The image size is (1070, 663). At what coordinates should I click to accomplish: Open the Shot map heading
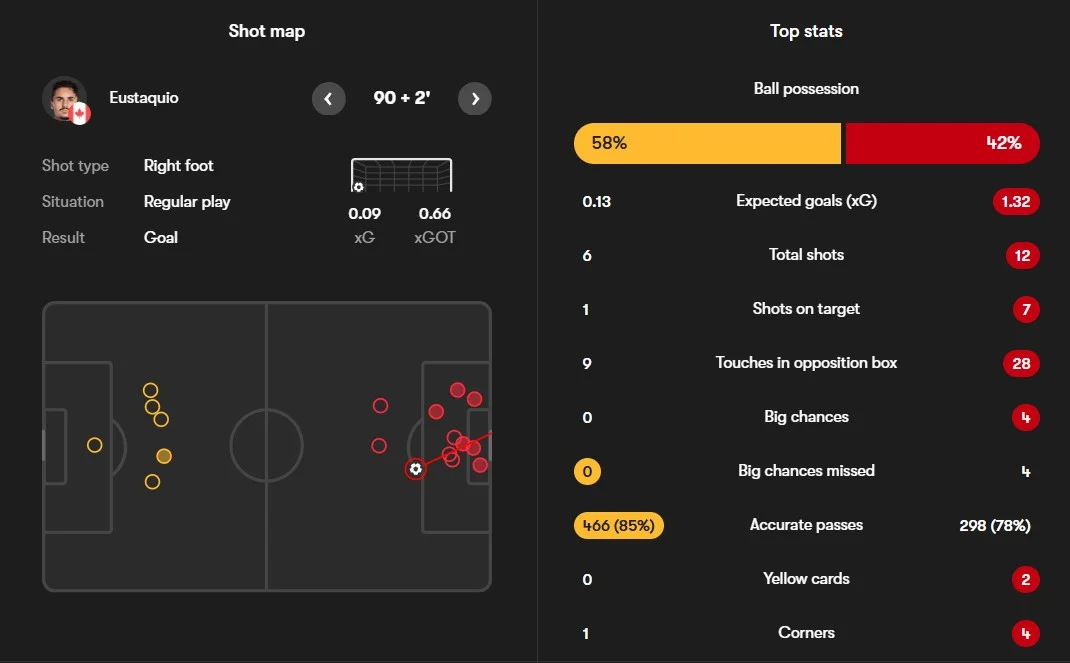(x=267, y=31)
